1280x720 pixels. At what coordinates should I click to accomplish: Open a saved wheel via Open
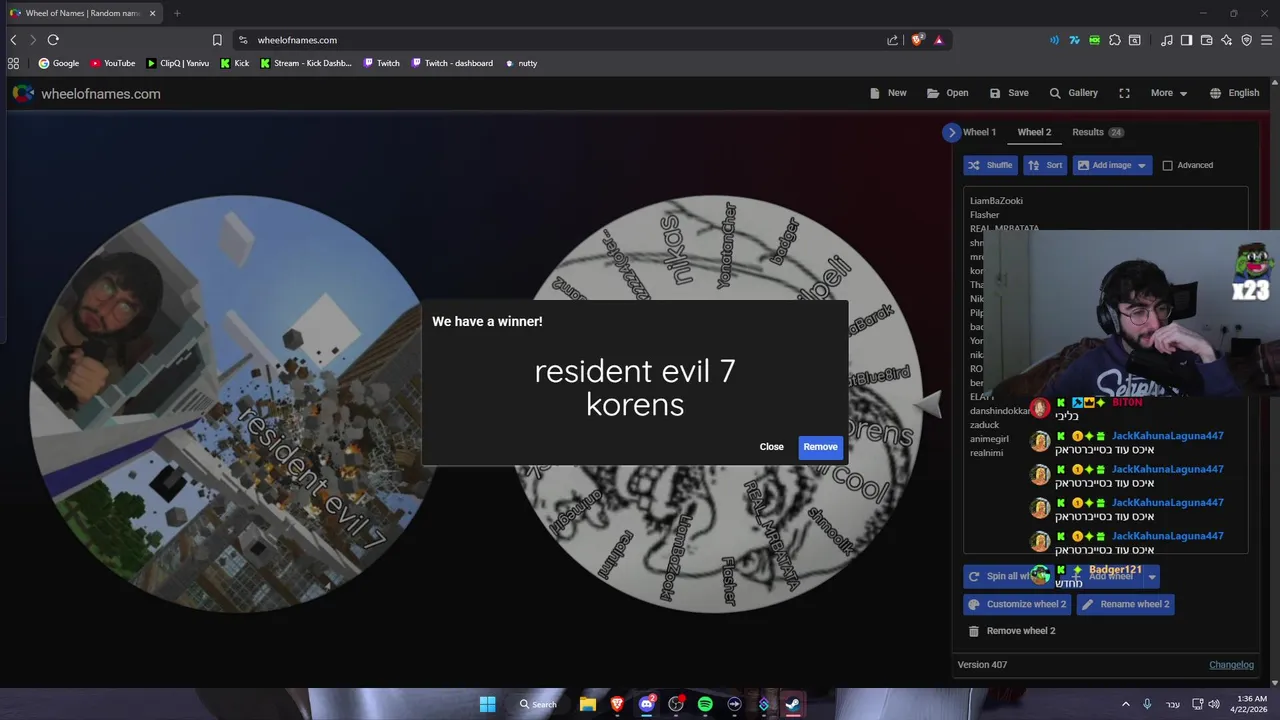coord(947,93)
